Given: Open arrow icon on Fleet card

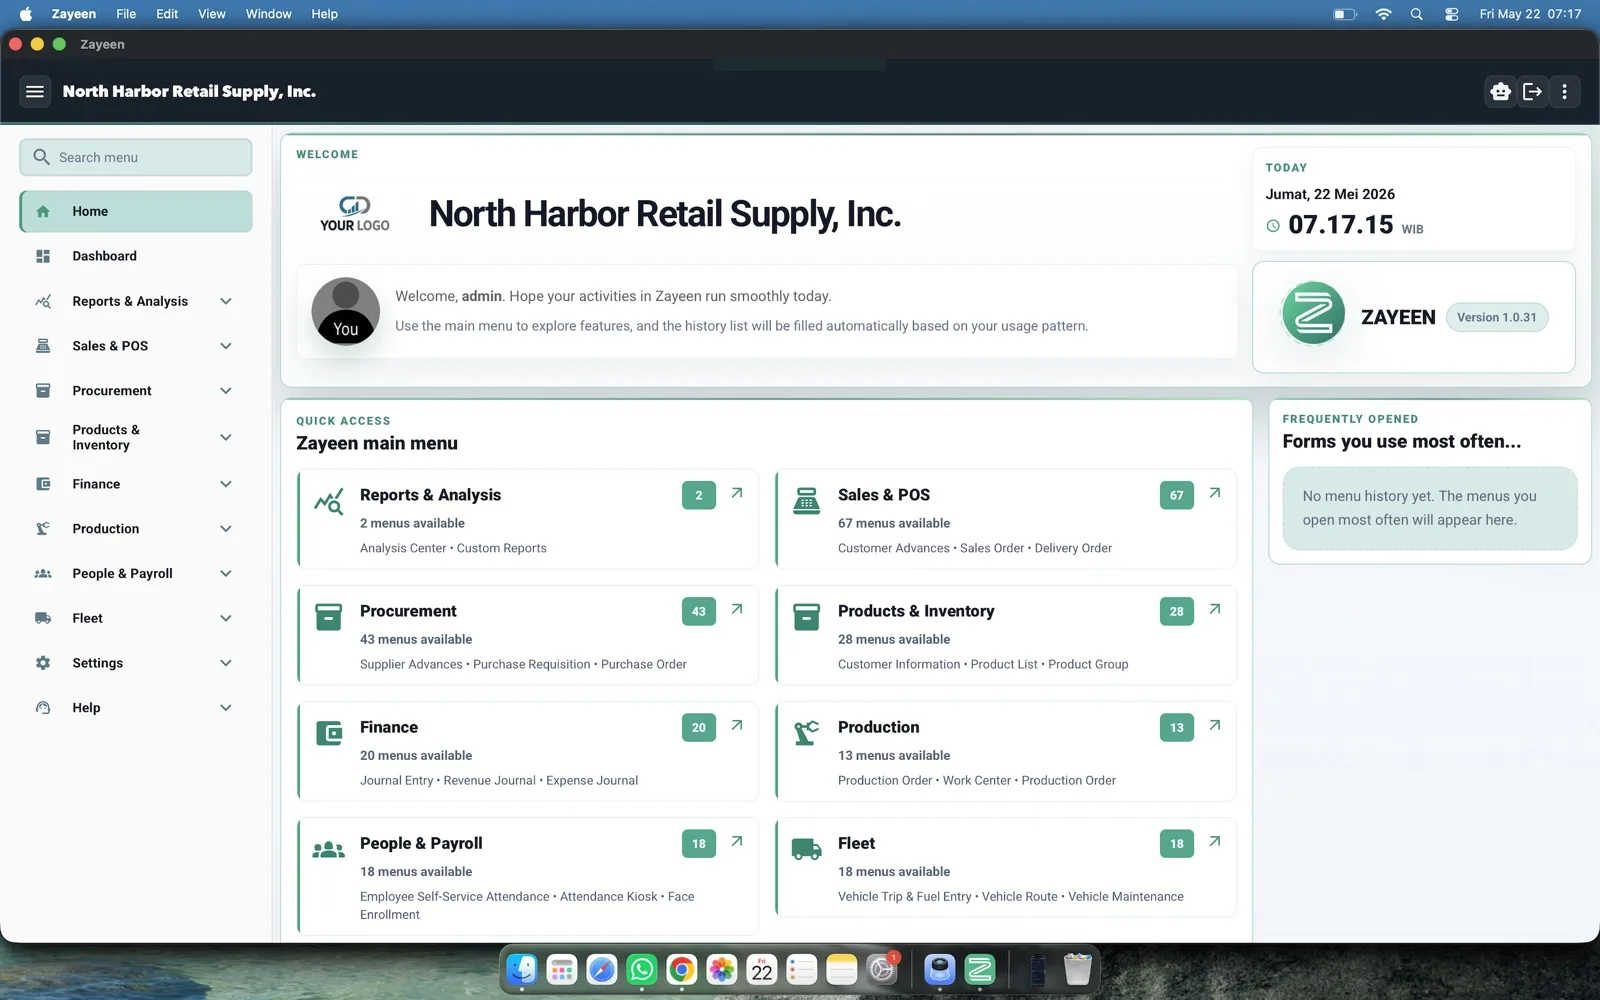Looking at the screenshot, I should click(x=1215, y=841).
